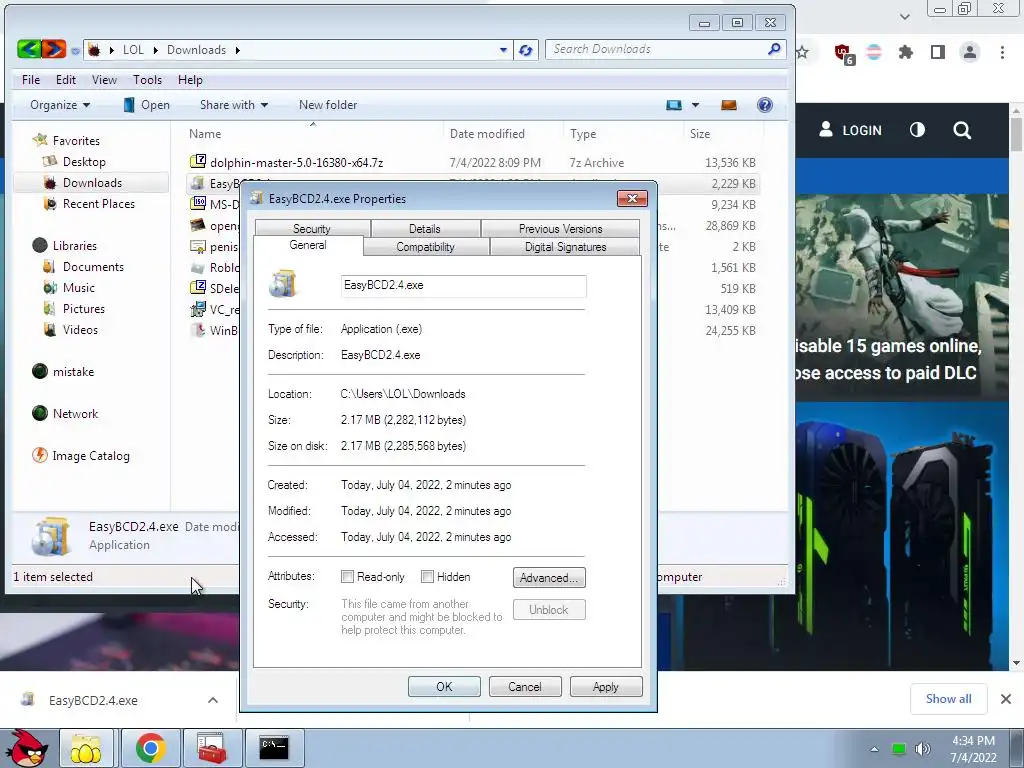
Task: Click the green Back arrow in Explorer
Action: pyautogui.click(x=29, y=49)
